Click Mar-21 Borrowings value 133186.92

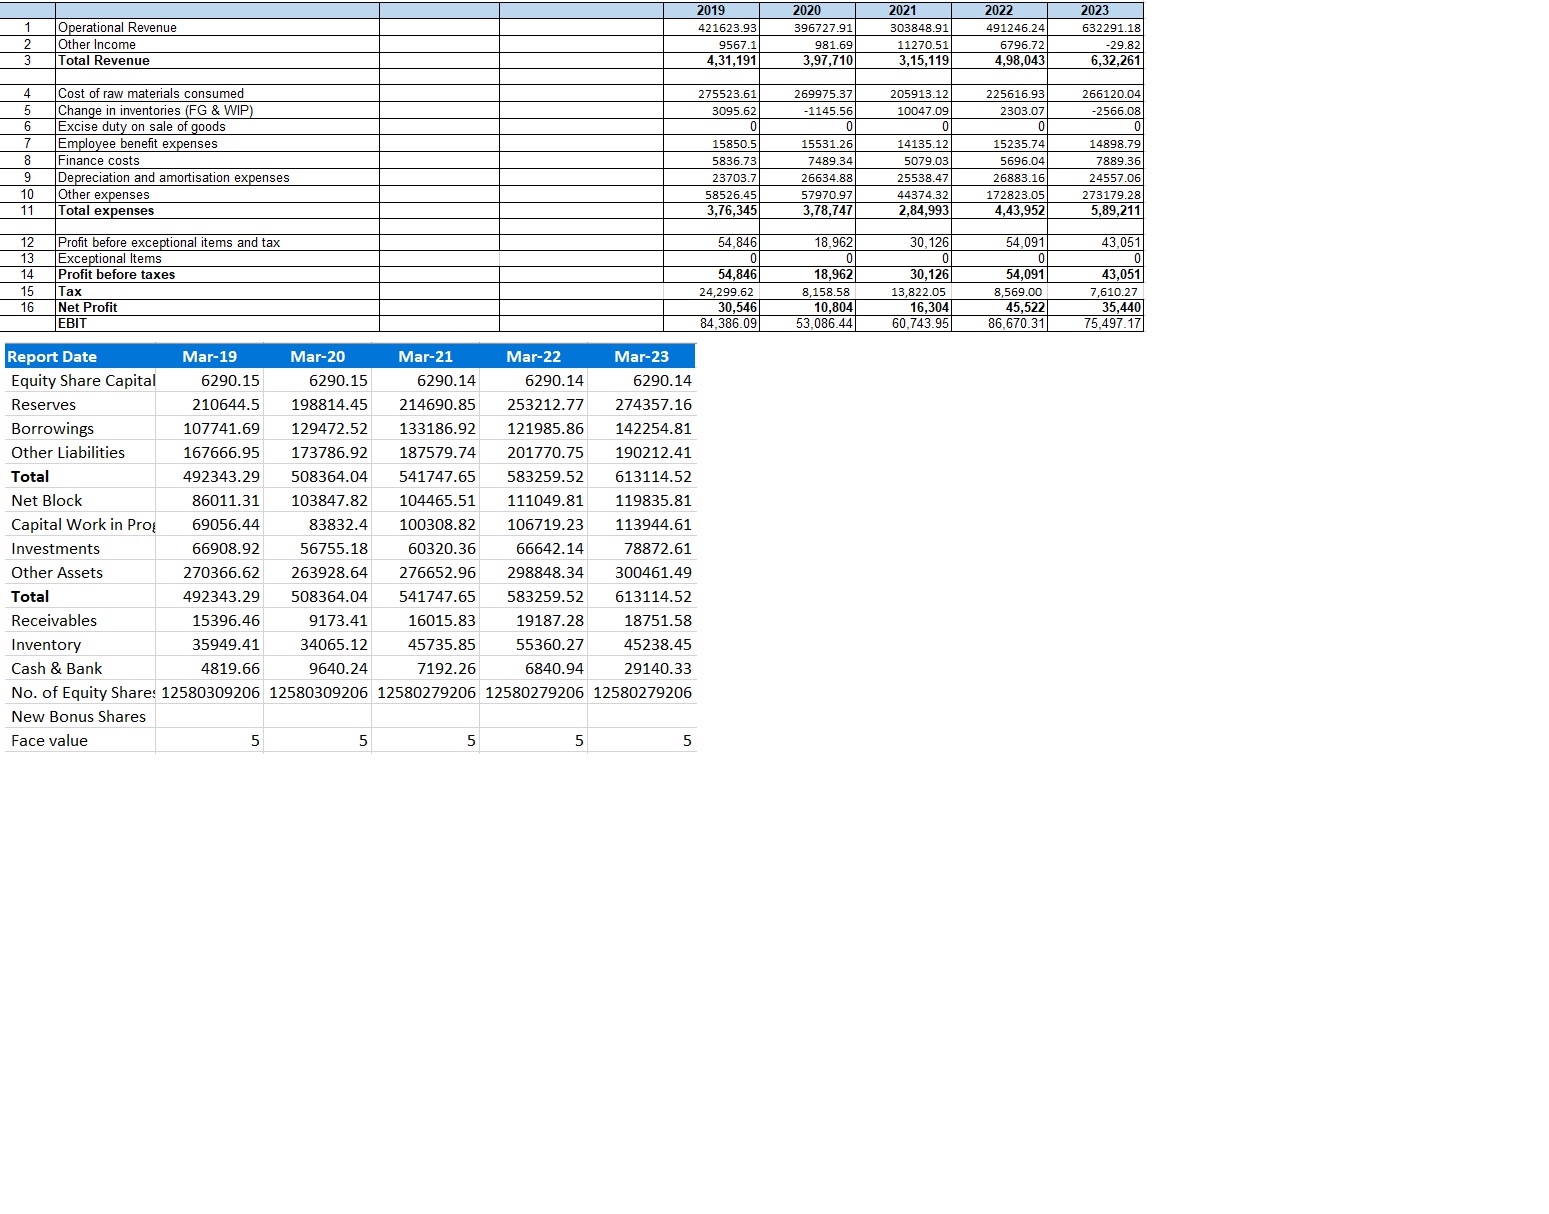pyautogui.click(x=437, y=428)
